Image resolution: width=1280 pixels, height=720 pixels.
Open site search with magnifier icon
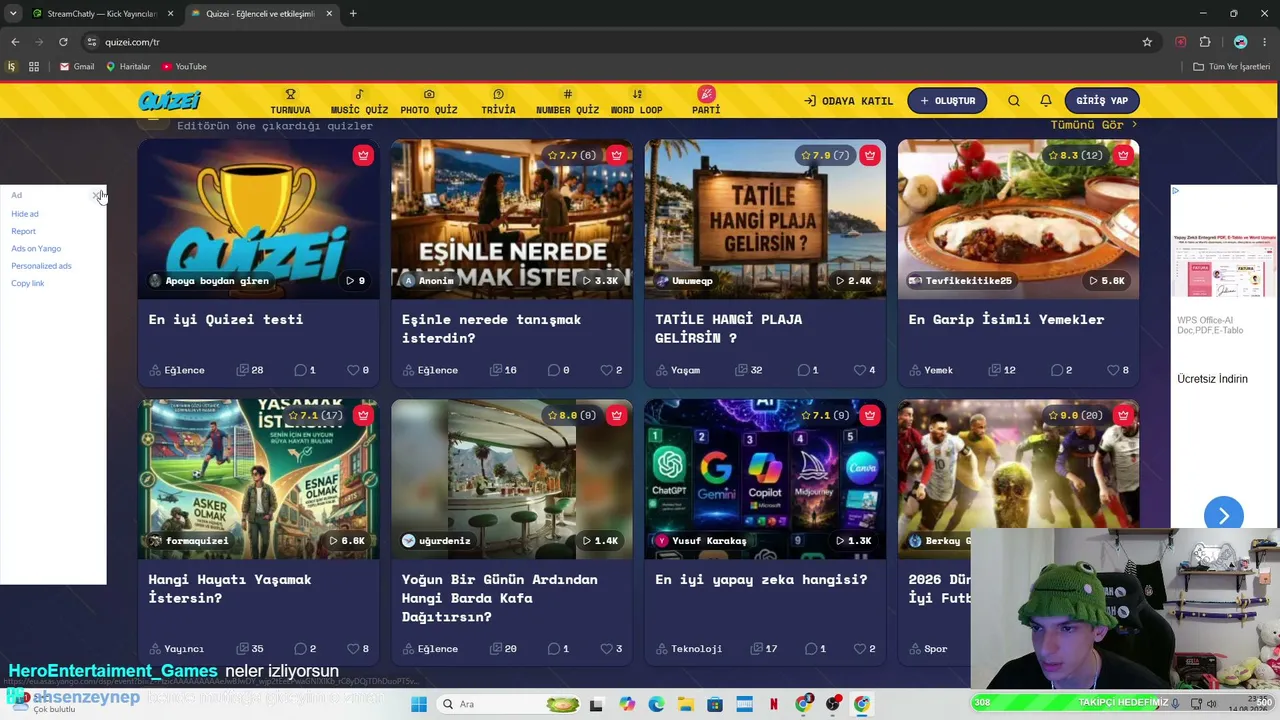1014,101
